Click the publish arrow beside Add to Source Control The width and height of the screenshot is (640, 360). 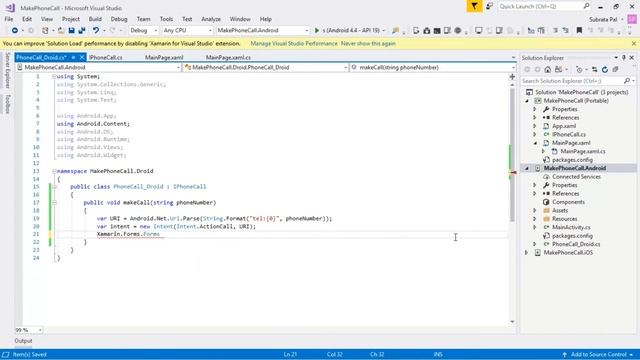564,355
